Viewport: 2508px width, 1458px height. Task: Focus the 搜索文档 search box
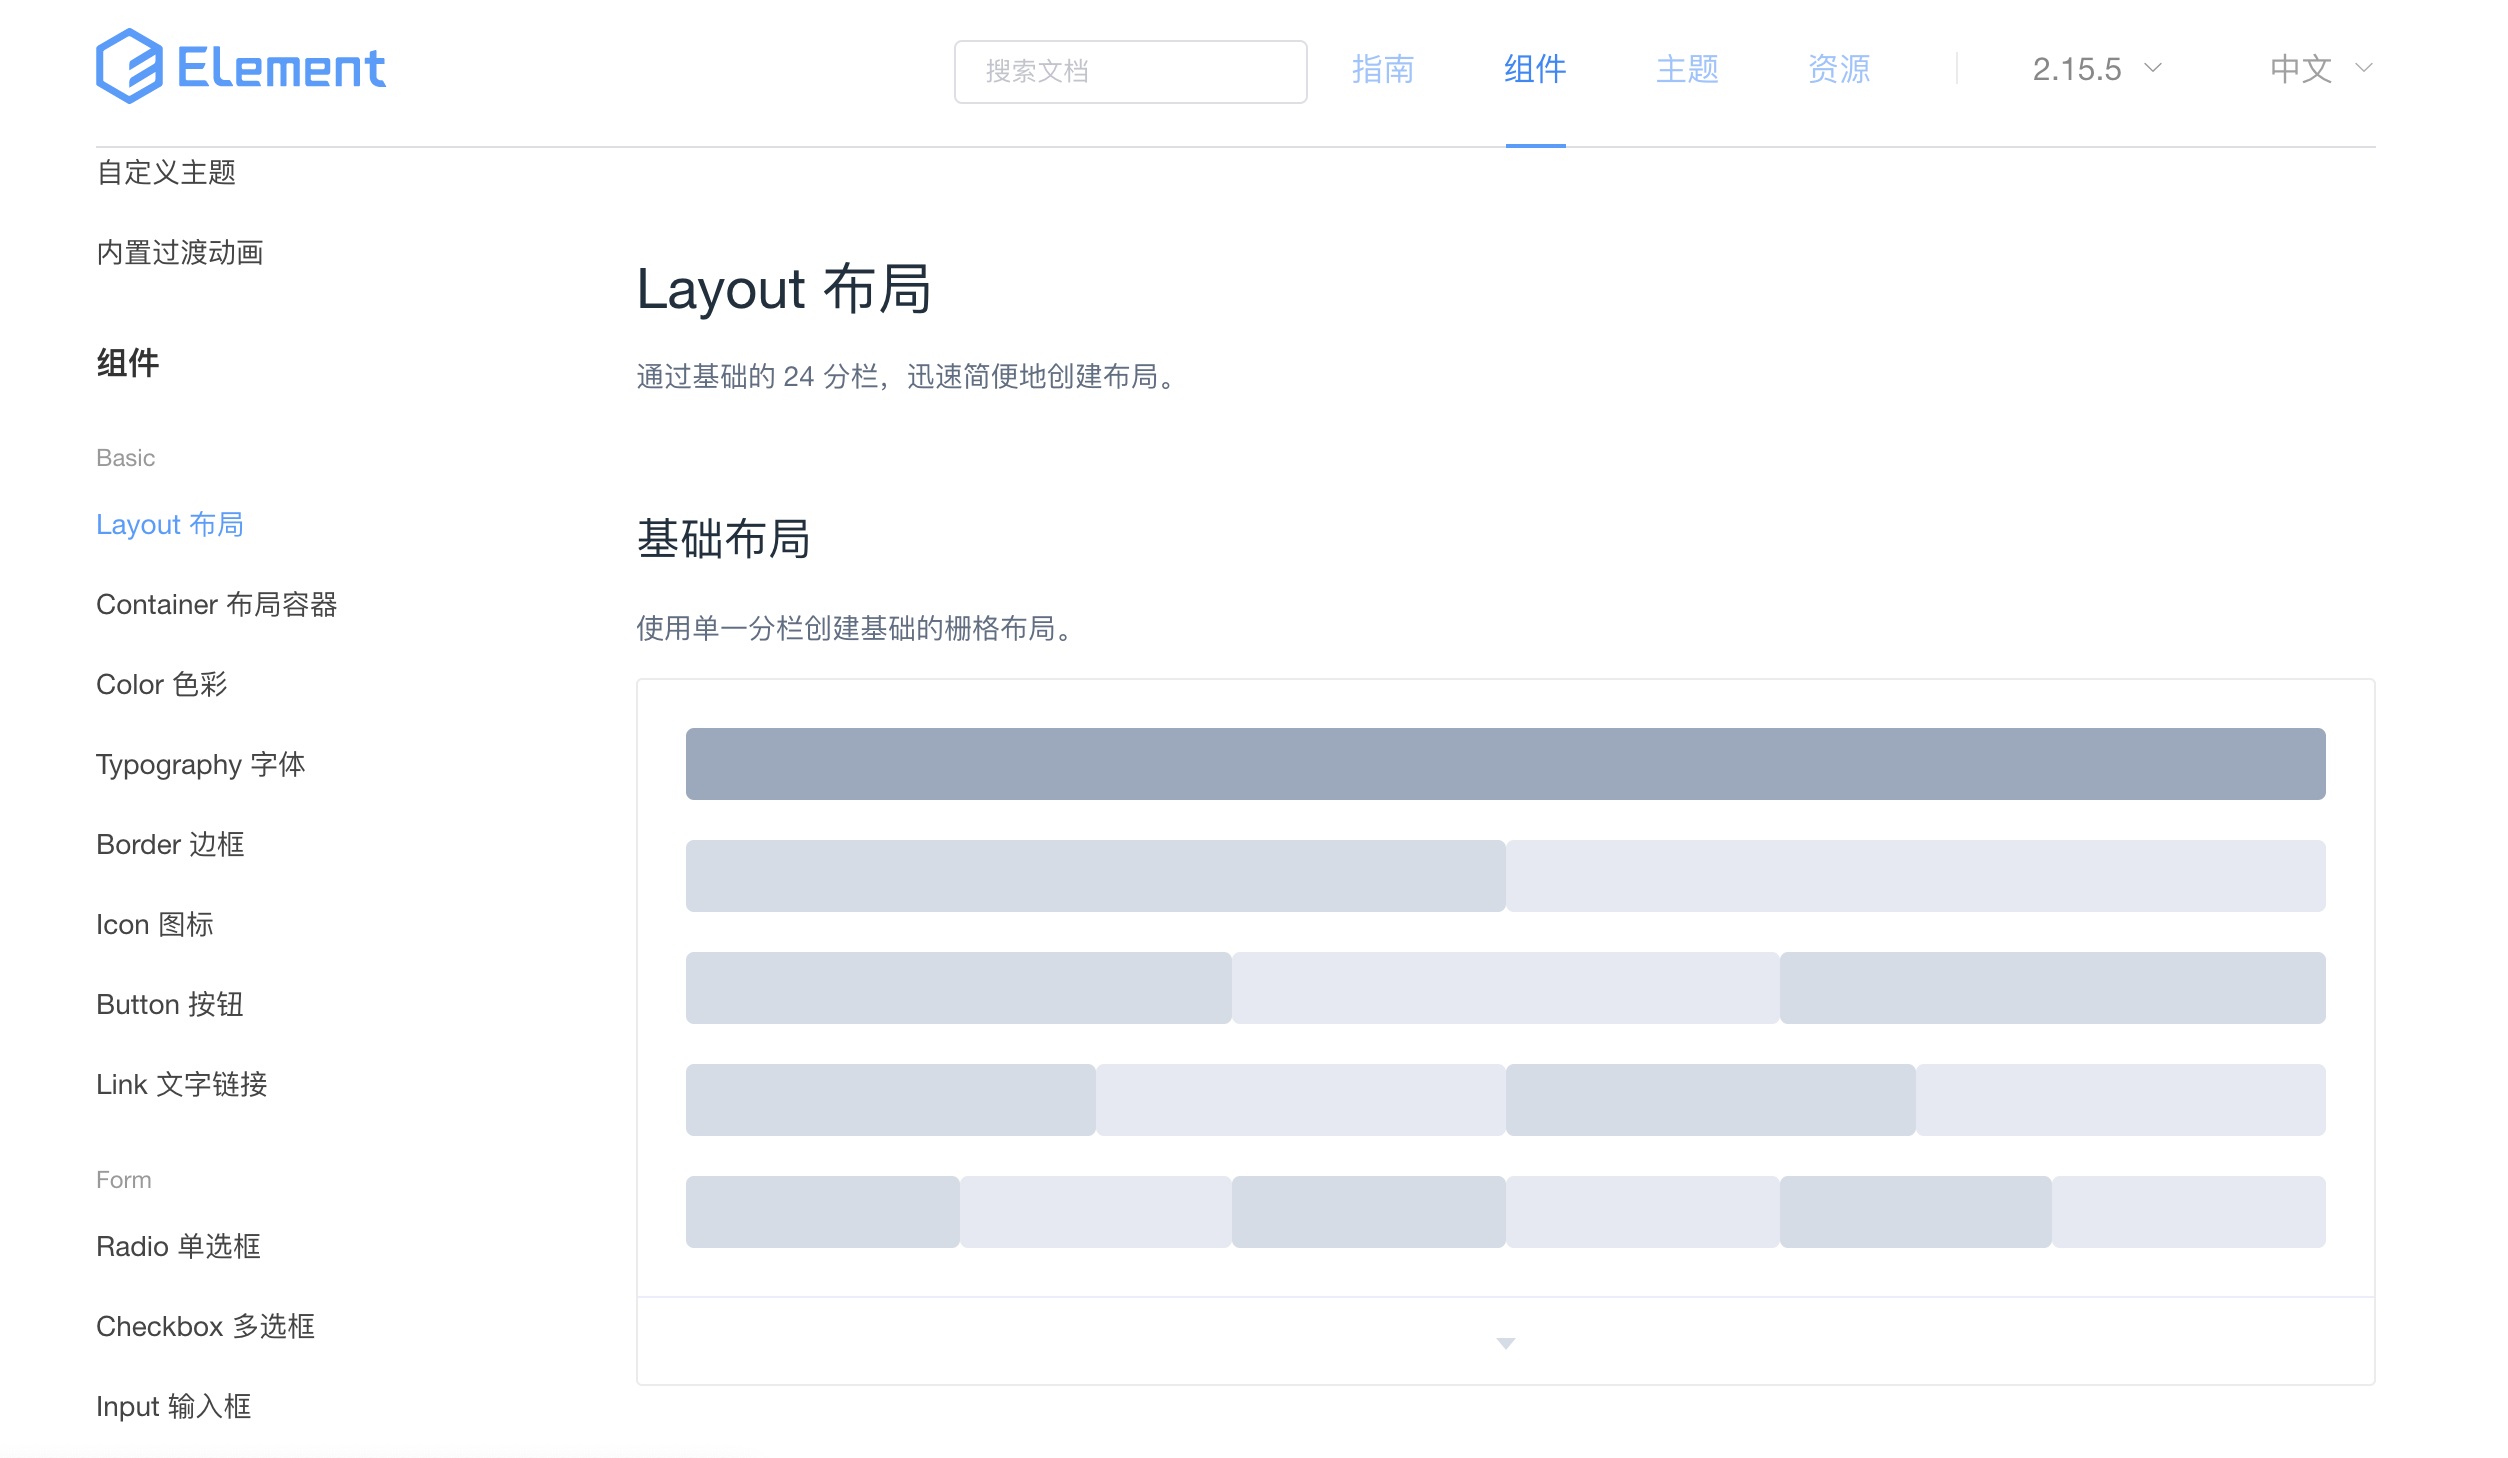point(1130,71)
